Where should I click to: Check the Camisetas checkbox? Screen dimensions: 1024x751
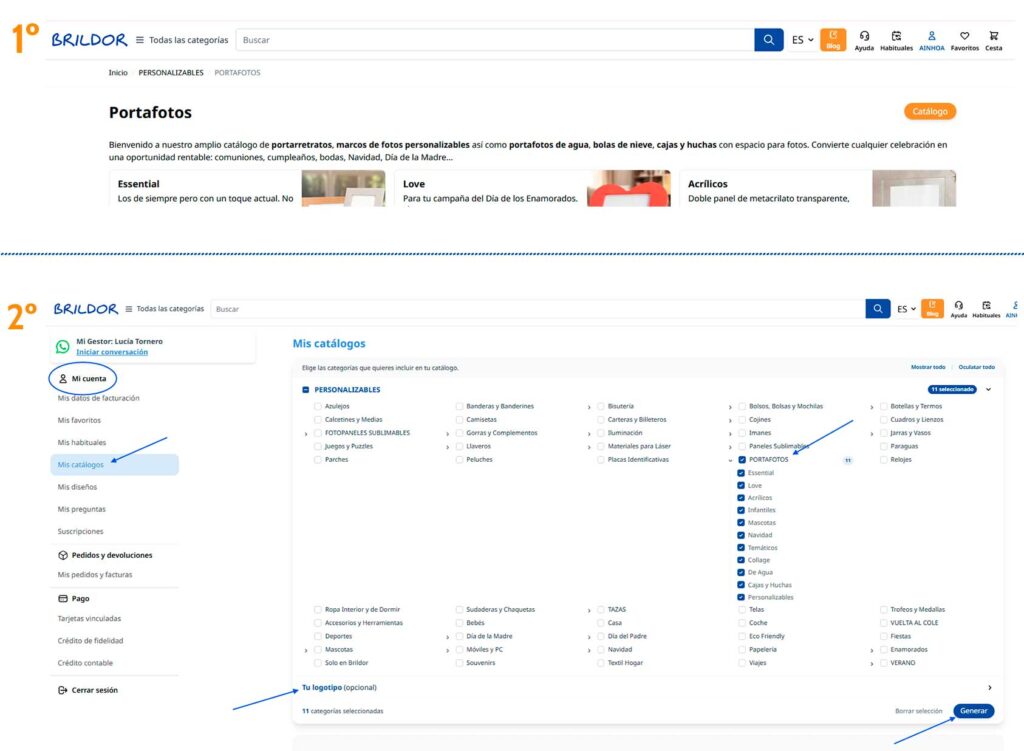[459, 420]
